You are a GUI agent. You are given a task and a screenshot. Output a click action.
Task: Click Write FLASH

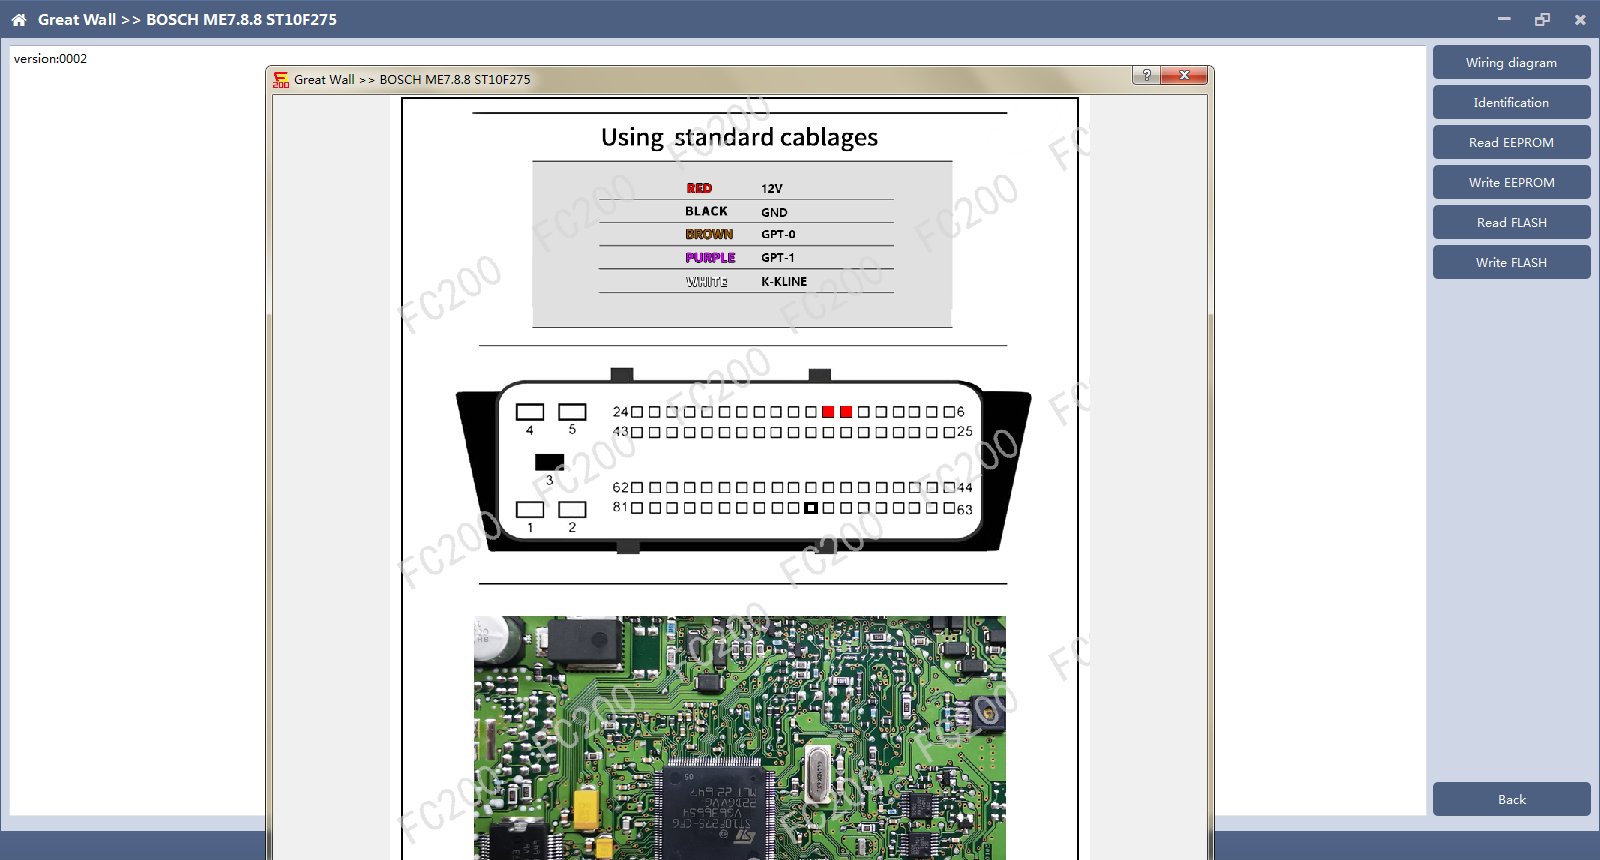(x=1511, y=262)
